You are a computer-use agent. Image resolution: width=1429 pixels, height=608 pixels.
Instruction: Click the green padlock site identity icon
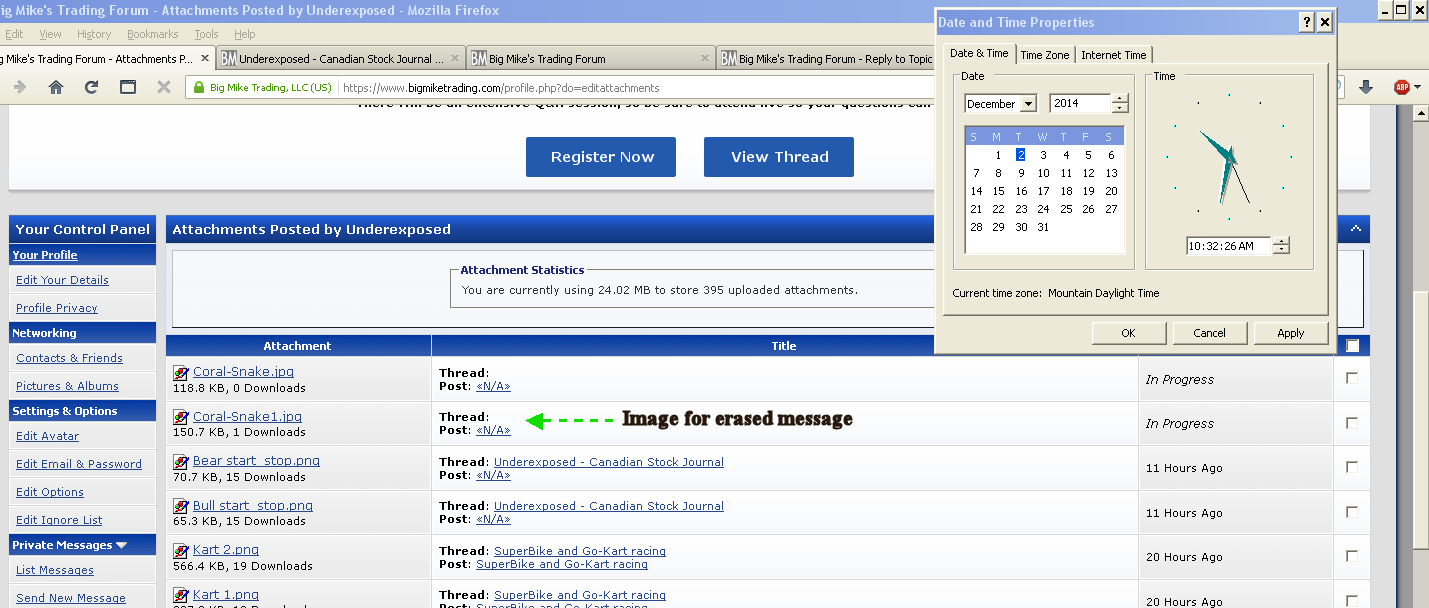(197, 87)
